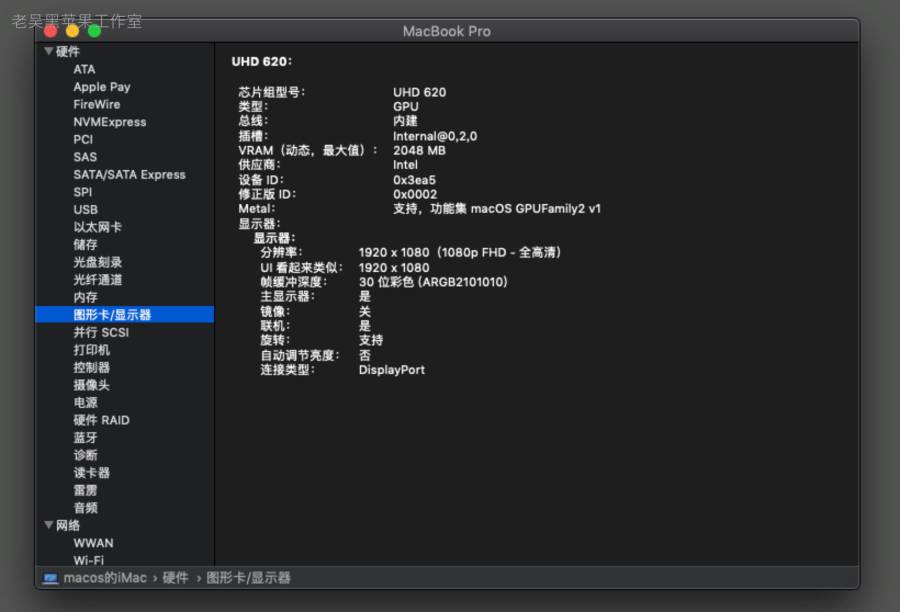Show USB device information
This screenshot has width=900, height=612.
pos(85,210)
